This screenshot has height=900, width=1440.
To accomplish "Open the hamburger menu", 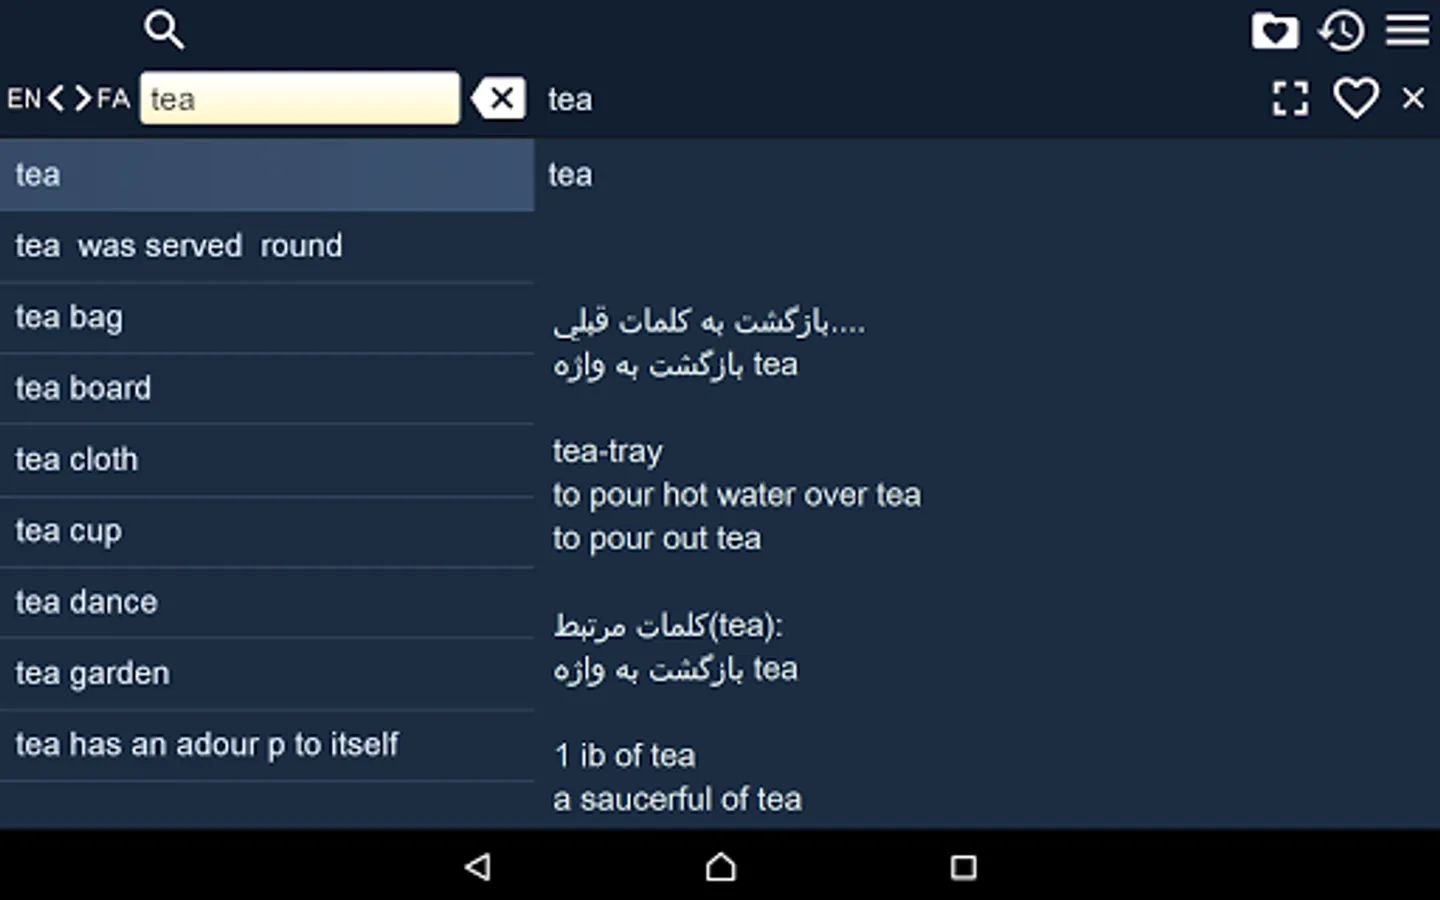I will pyautogui.click(x=1407, y=30).
